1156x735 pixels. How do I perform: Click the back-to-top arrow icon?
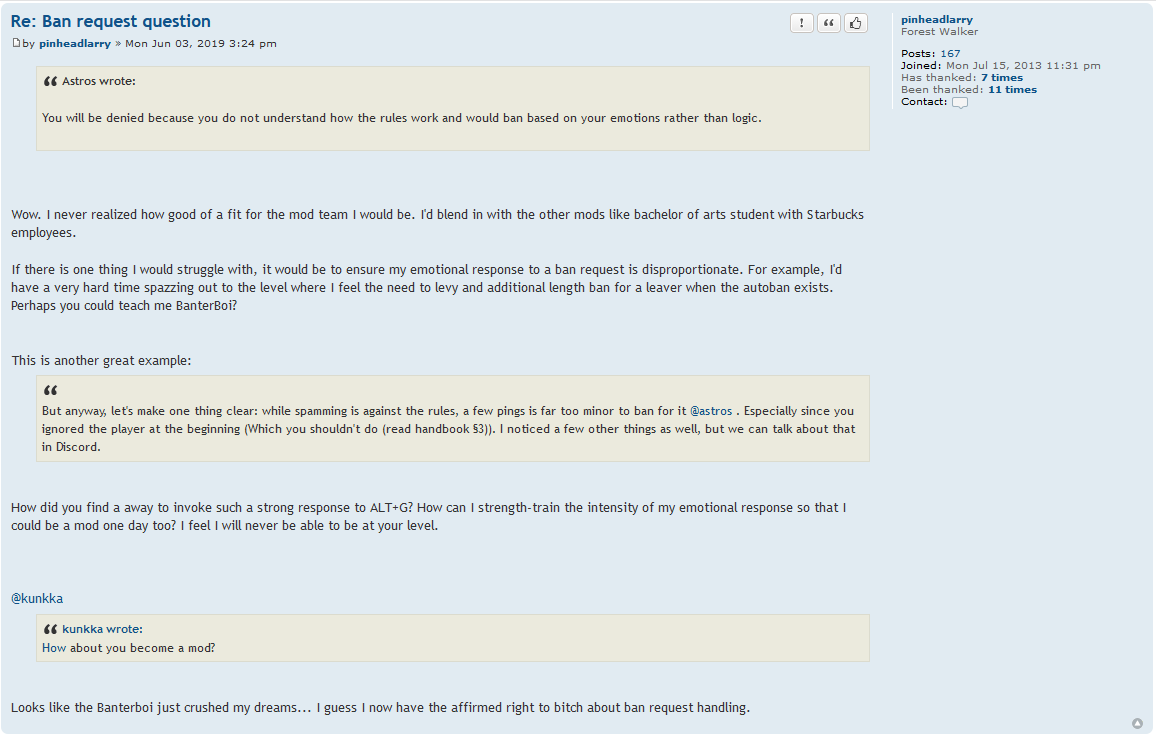tap(1137, 723)
